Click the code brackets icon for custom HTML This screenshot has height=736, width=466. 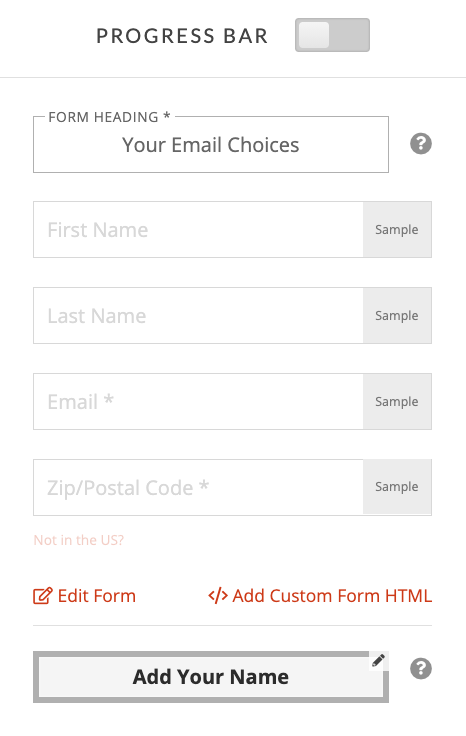(x=218, y=596)
